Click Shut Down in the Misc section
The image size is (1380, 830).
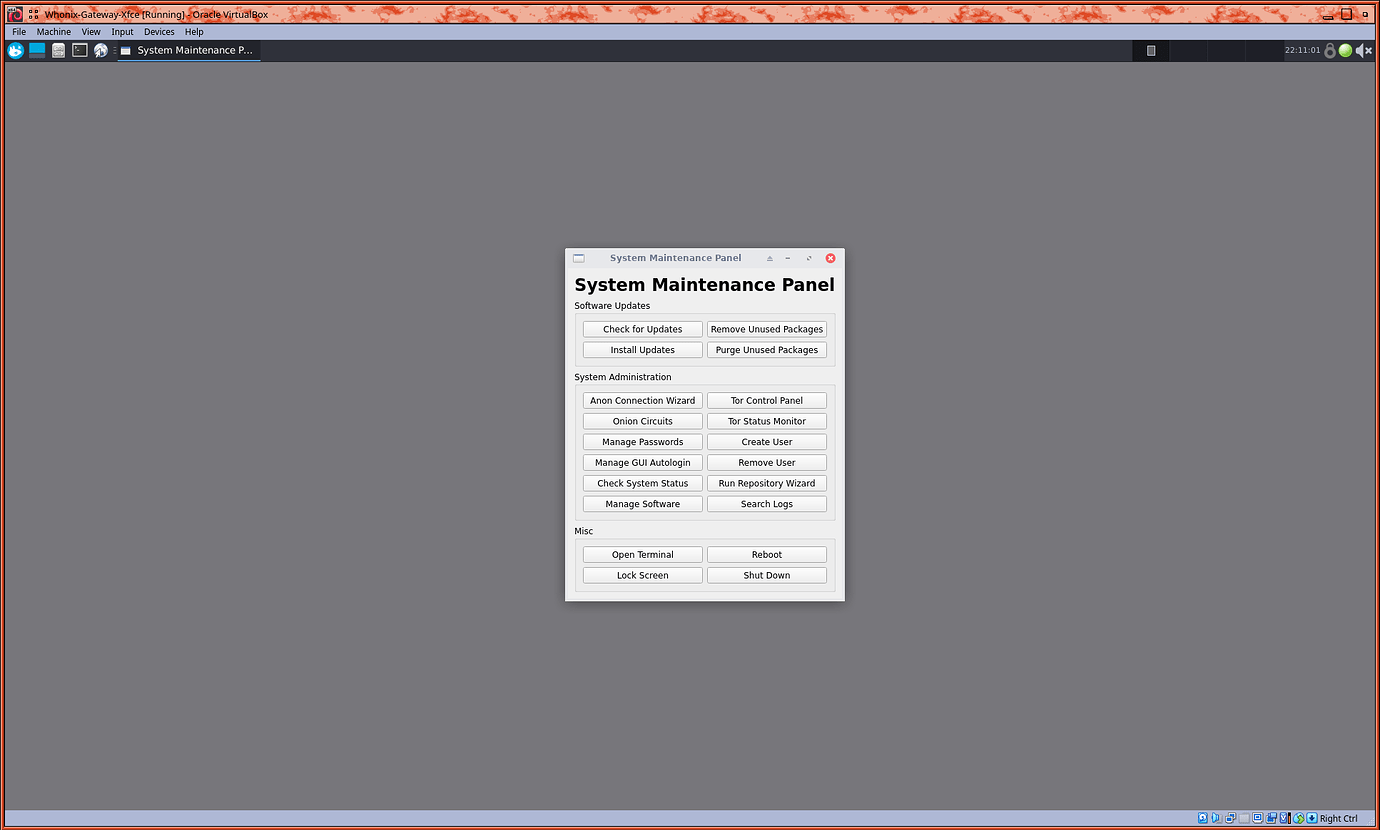766,574
